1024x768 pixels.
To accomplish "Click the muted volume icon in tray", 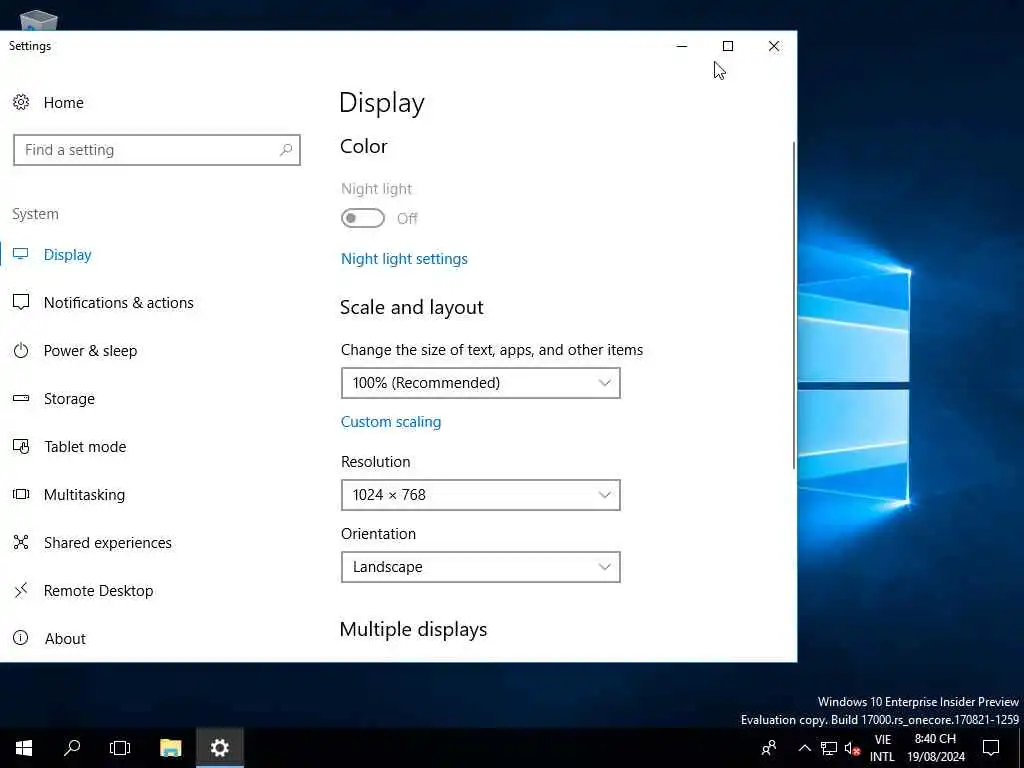I will click(852, 748).
